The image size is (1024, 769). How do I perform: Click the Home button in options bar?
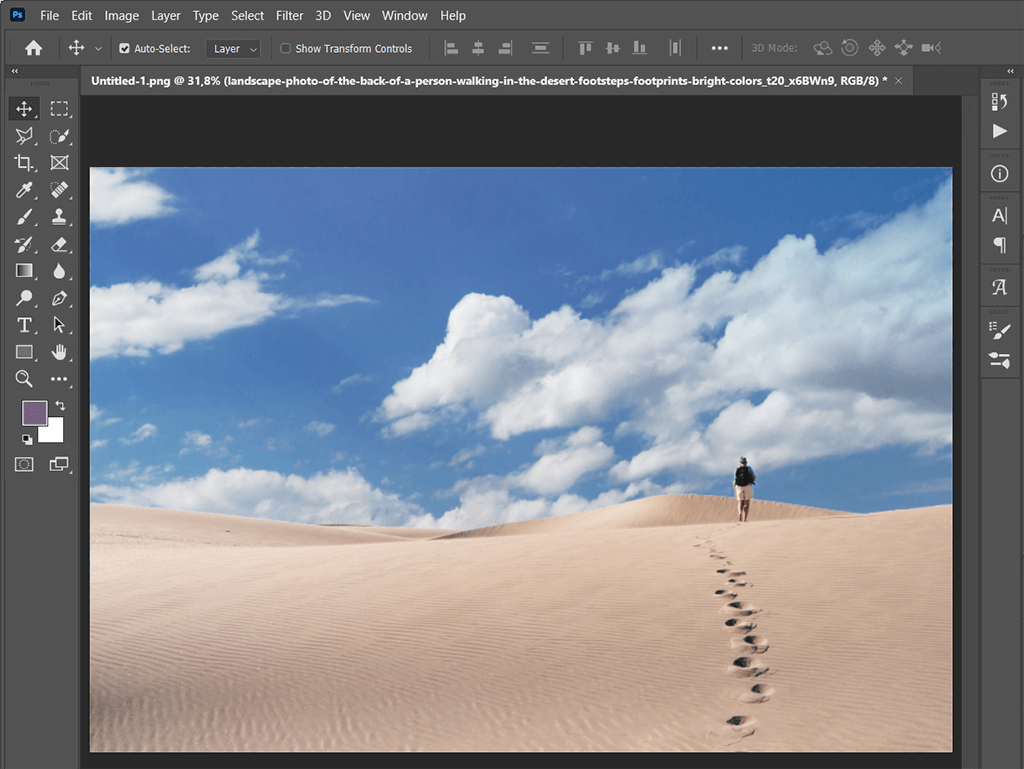pos(33,48)
